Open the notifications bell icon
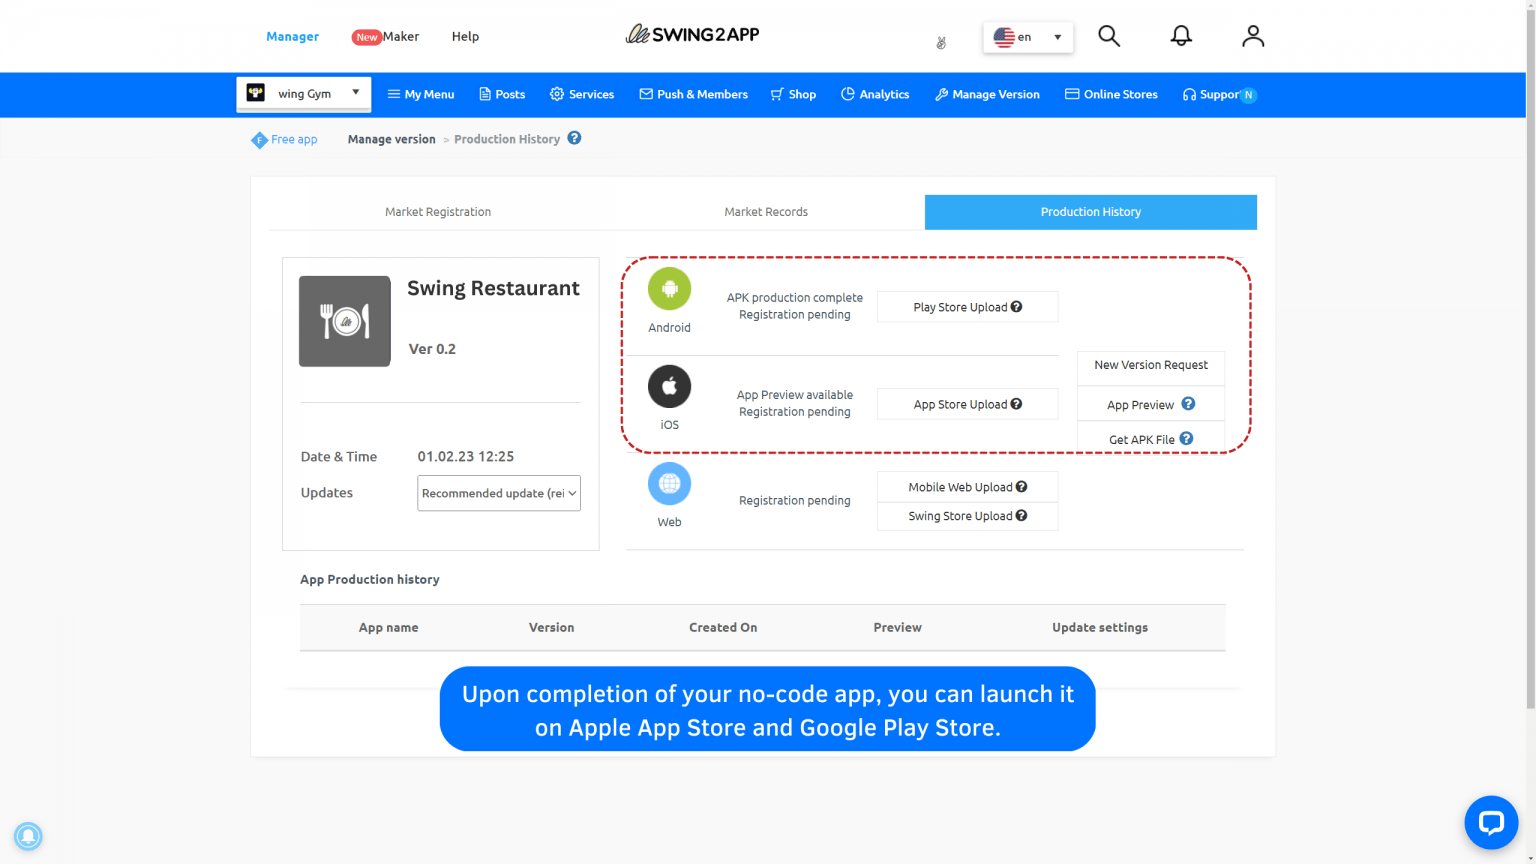 coord(1181,35)
